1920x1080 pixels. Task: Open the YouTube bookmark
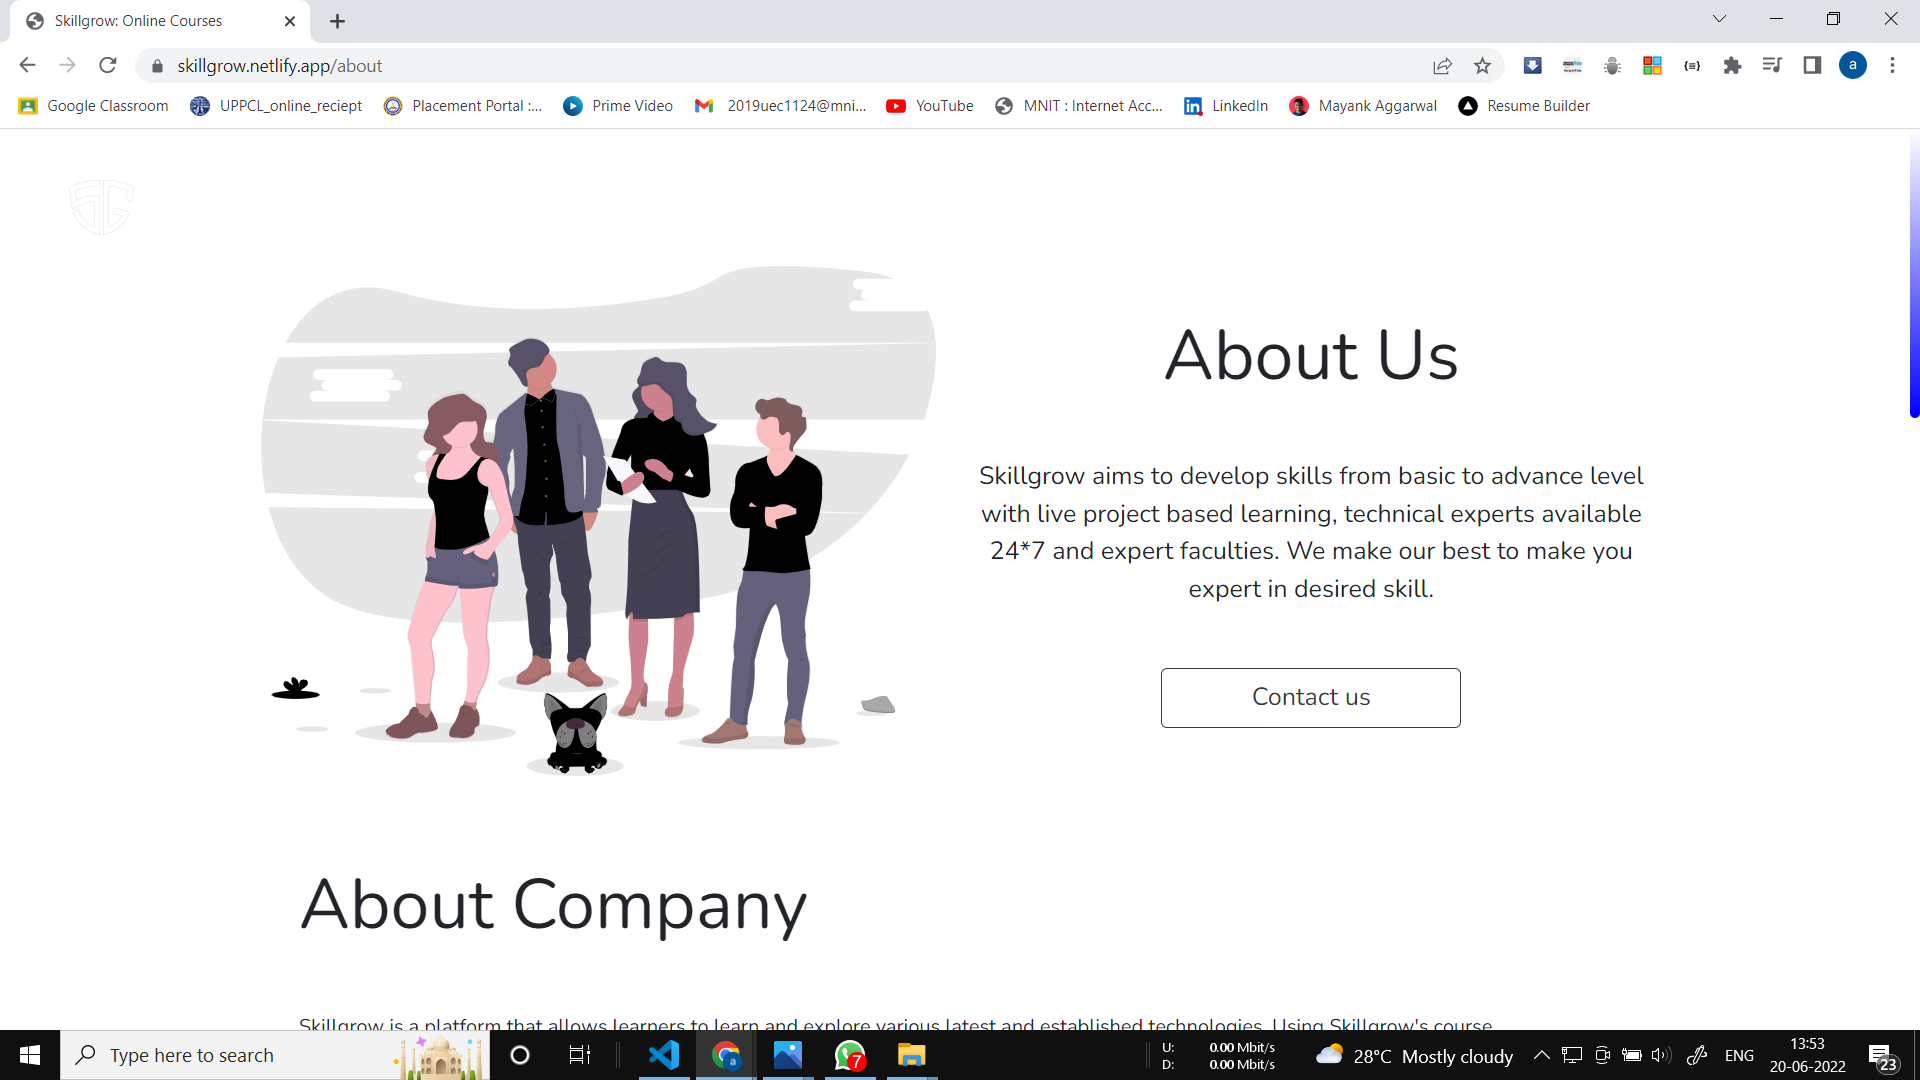click(930, 106)
